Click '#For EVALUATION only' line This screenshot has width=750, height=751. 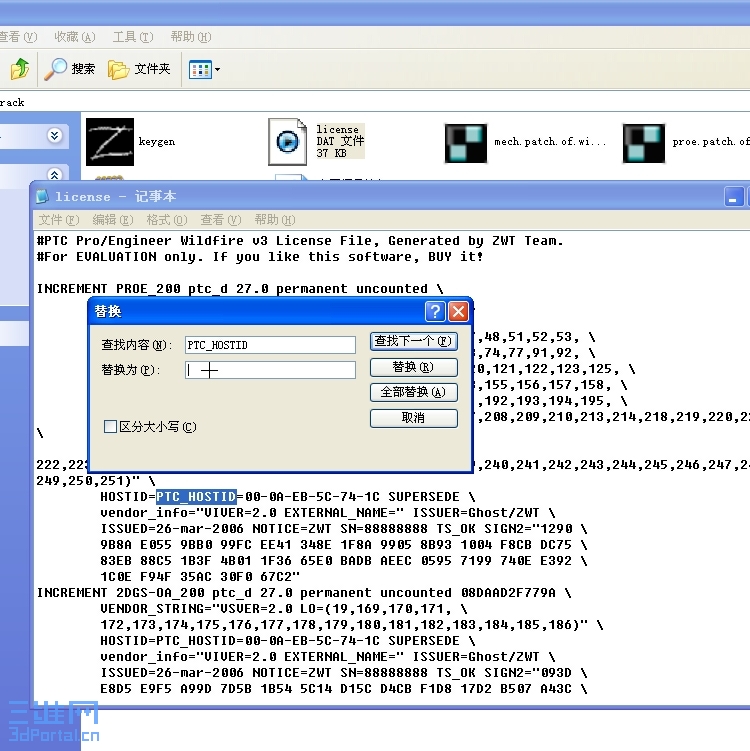tap(260, 257)
